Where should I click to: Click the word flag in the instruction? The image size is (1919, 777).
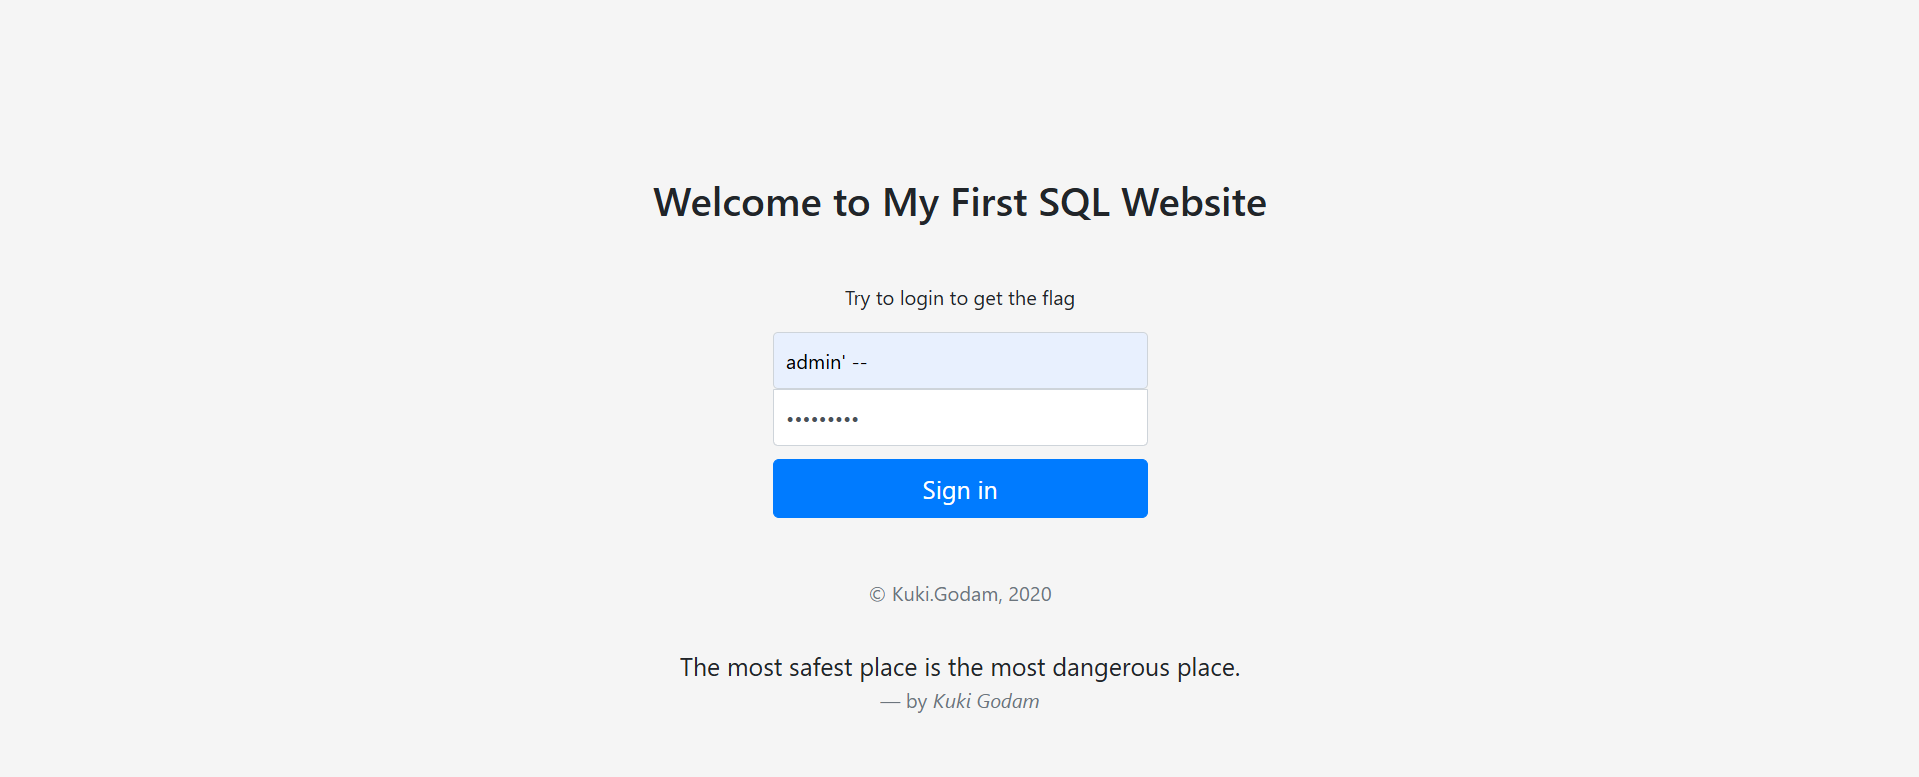[1058, 298]
